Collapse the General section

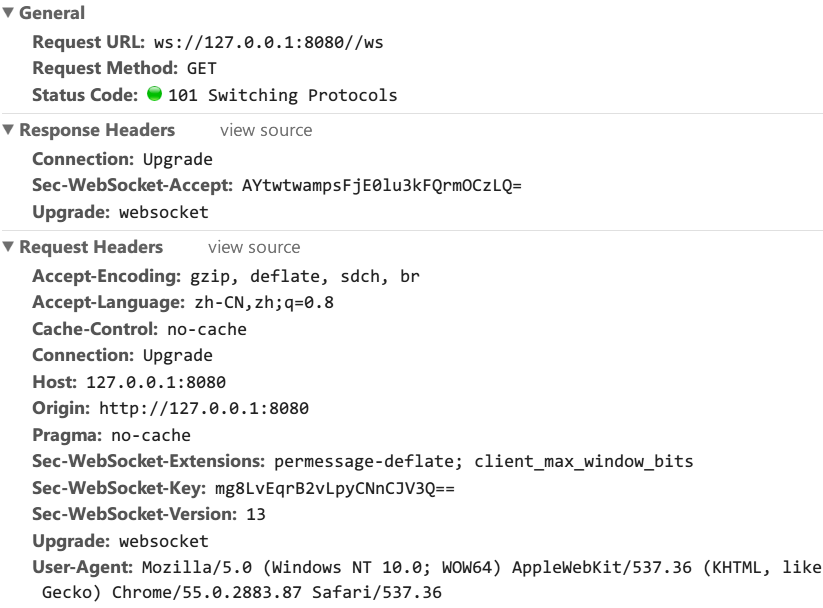click(10, 13)
